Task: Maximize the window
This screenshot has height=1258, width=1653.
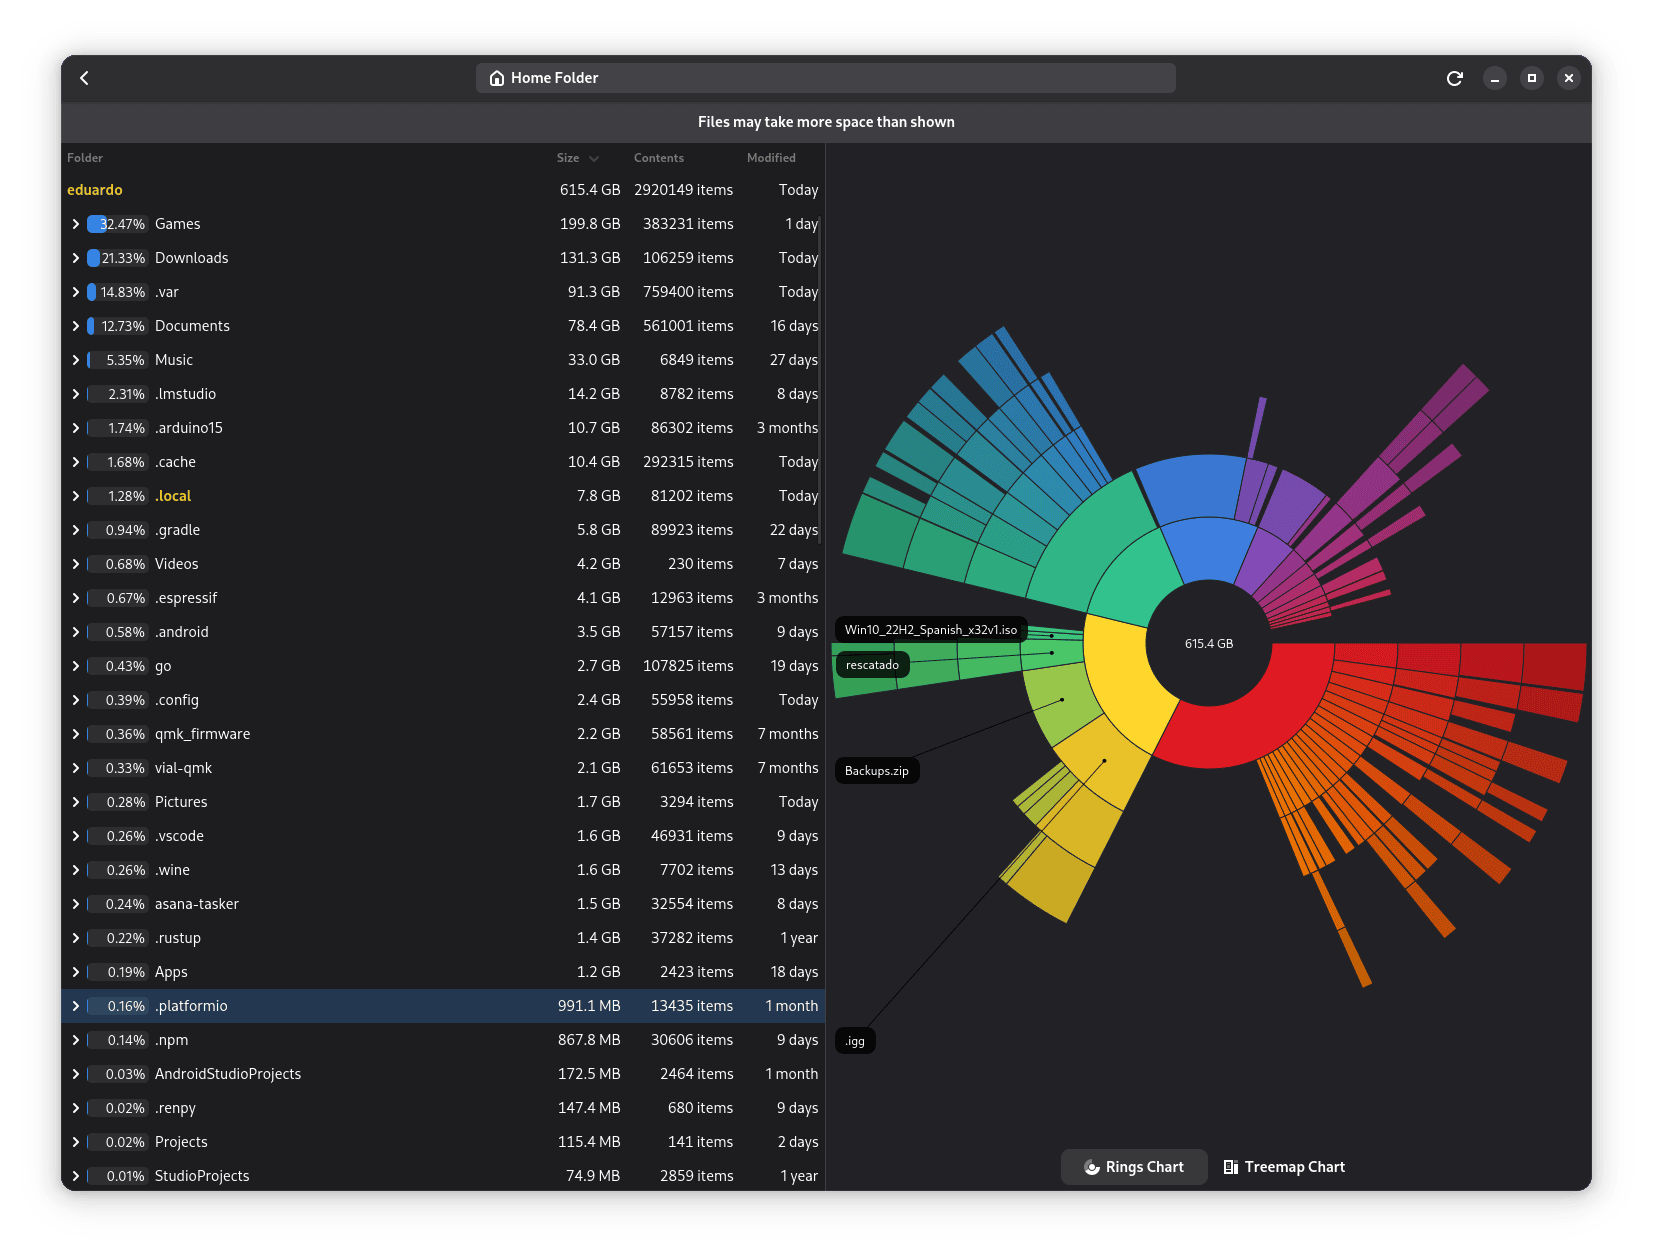Action: 1532,78
